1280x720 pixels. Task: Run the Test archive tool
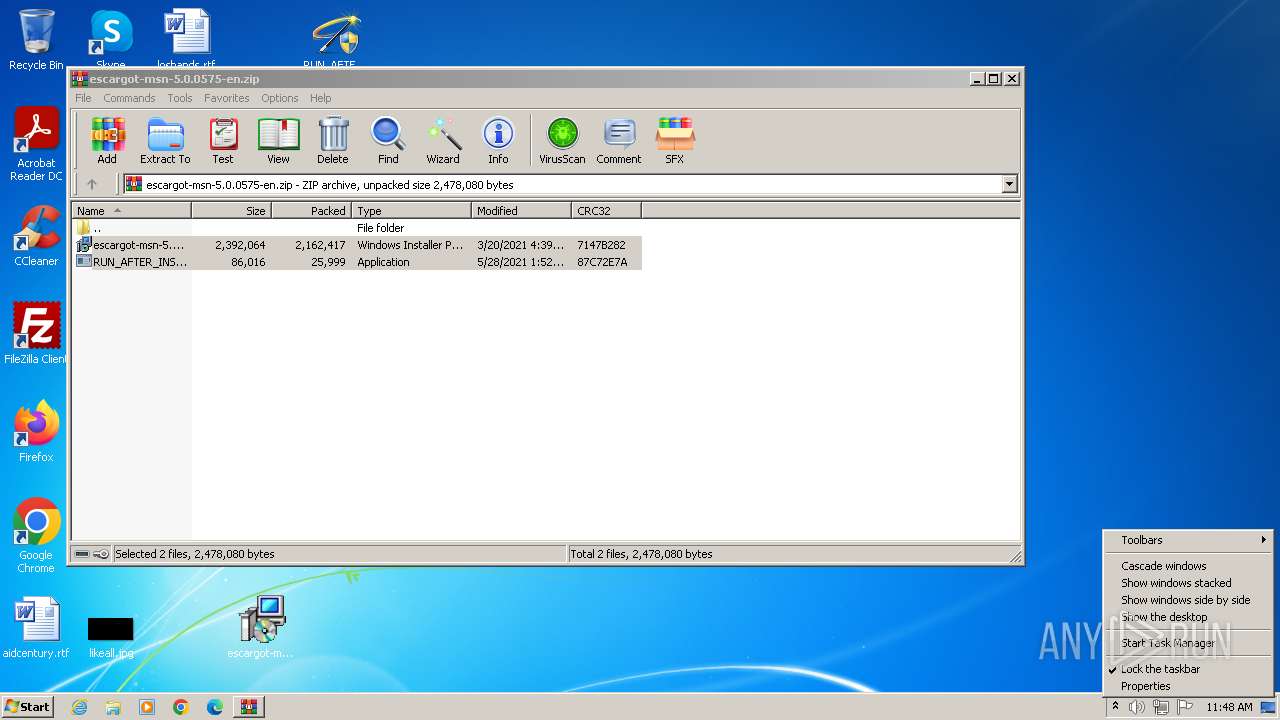tap(223, 141)
